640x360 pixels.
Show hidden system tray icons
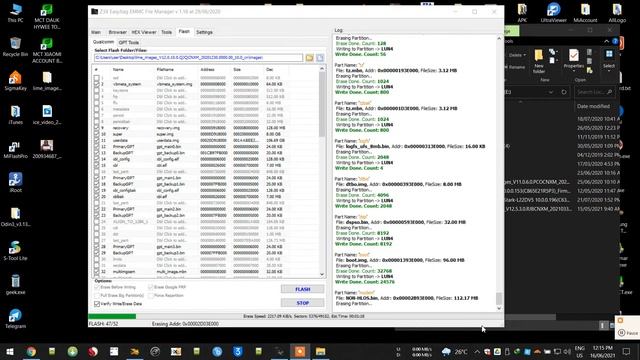tap(477, 351)
